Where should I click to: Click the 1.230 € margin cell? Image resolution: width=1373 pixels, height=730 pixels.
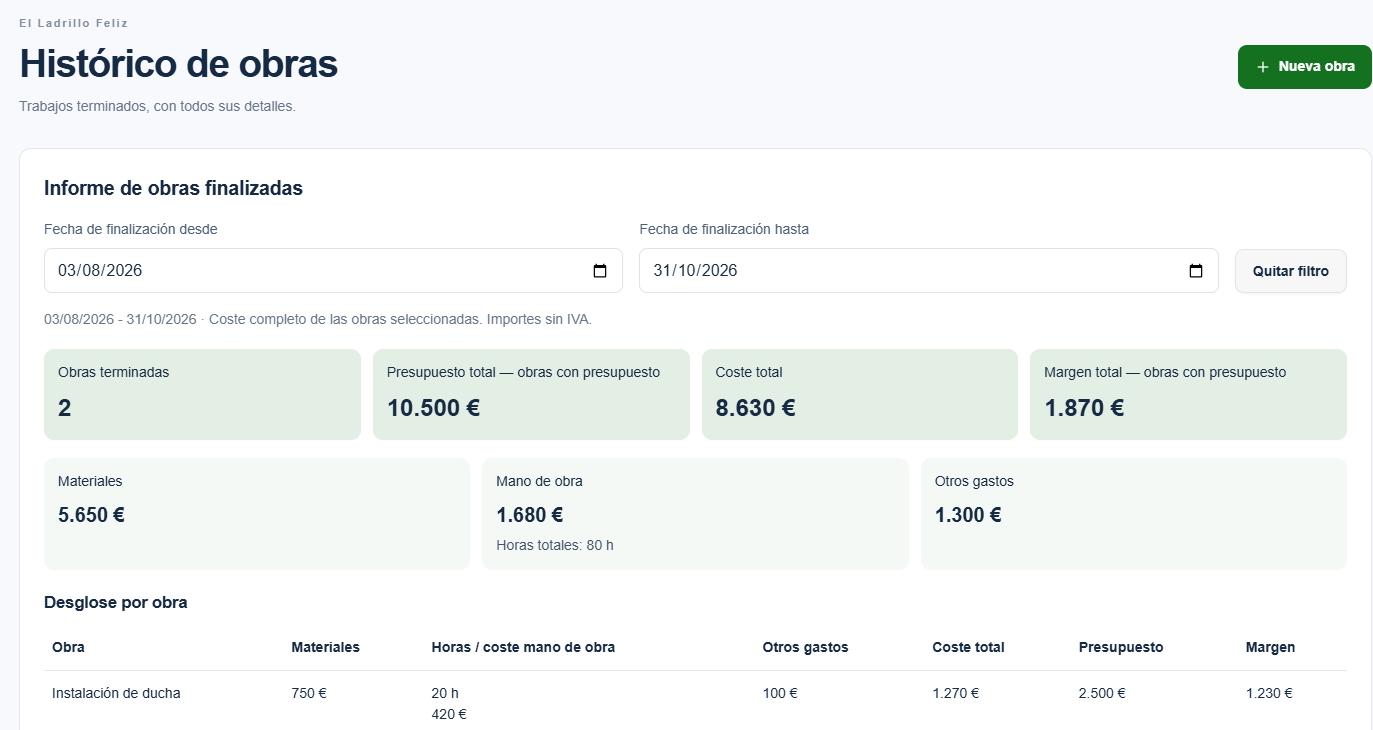click(x=1269, y=693)
